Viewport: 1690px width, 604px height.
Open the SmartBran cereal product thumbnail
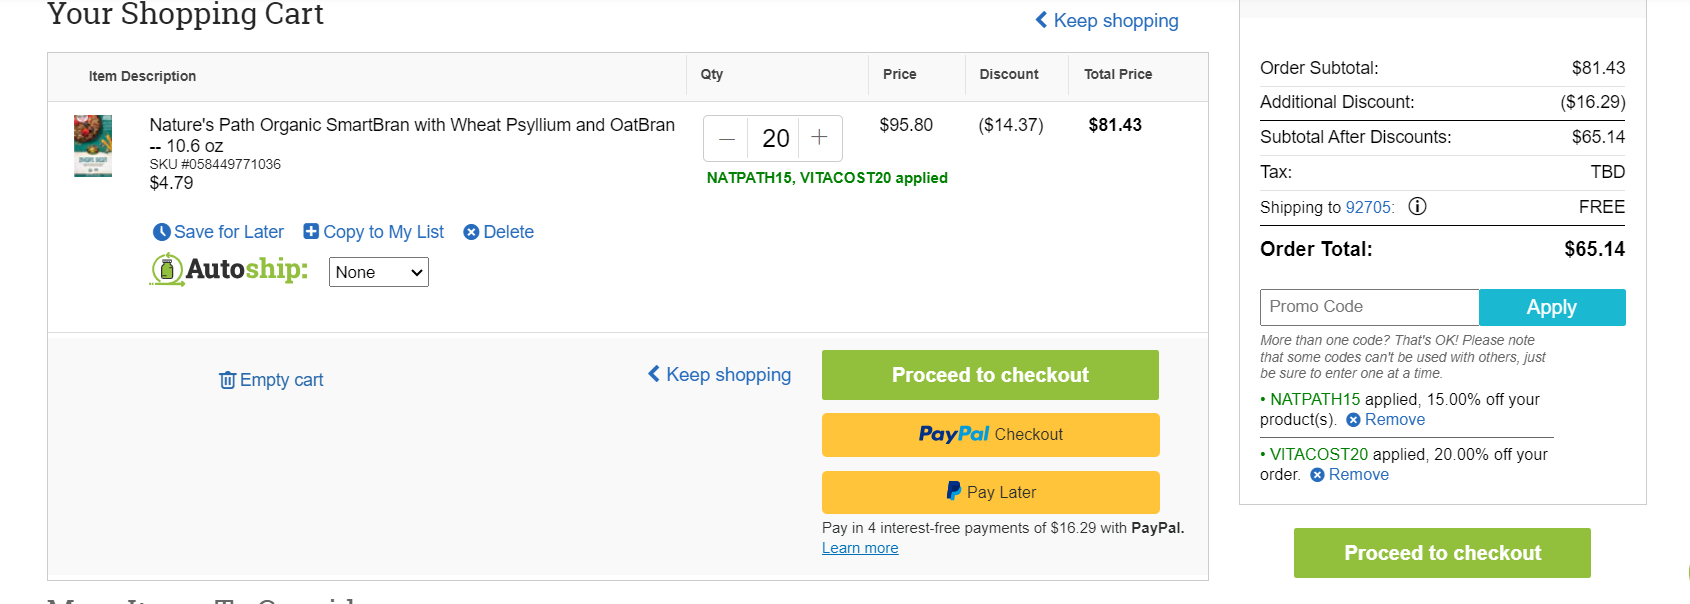[x=93, y=146]
